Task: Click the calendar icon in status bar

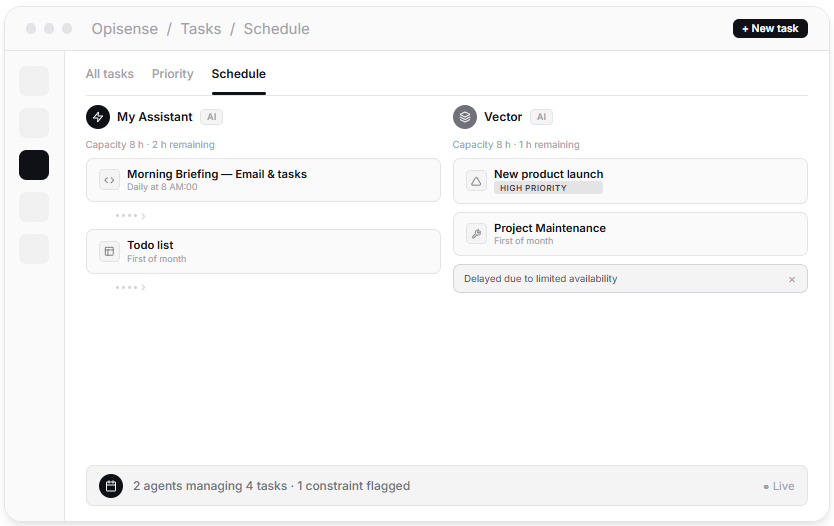Action: click(111, 486)
